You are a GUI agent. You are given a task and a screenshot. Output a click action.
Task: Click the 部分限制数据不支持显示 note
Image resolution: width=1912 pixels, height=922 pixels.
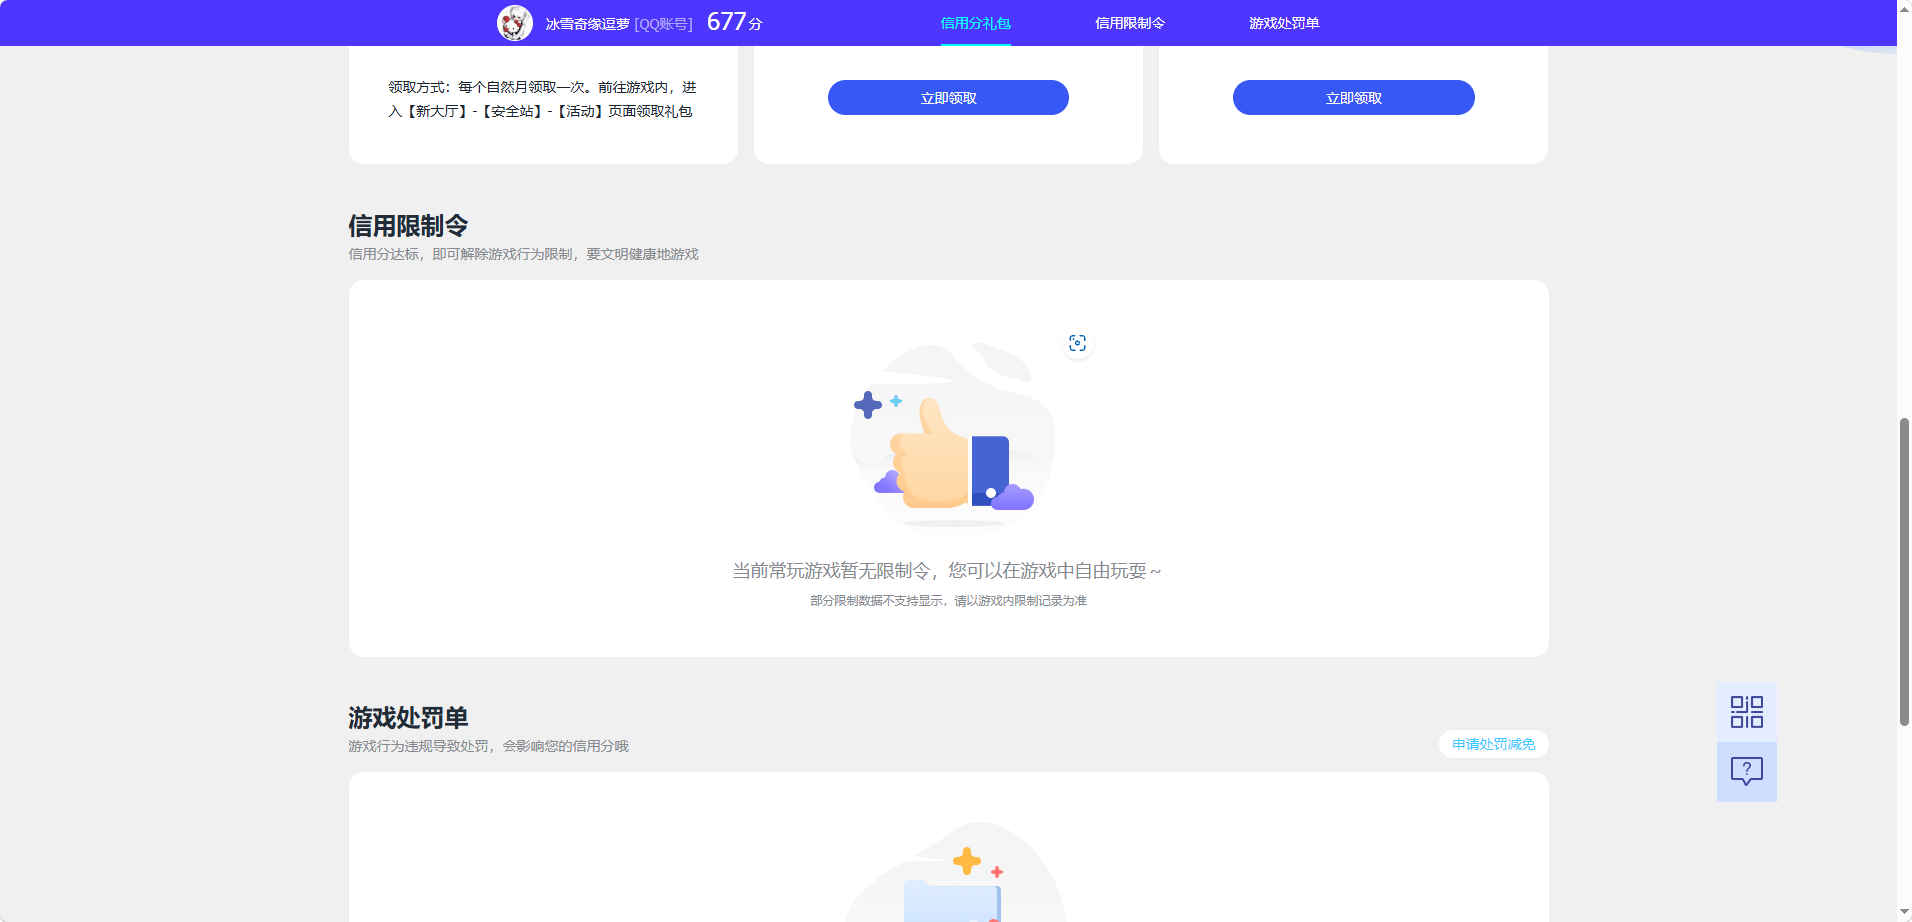click(948, 601)
